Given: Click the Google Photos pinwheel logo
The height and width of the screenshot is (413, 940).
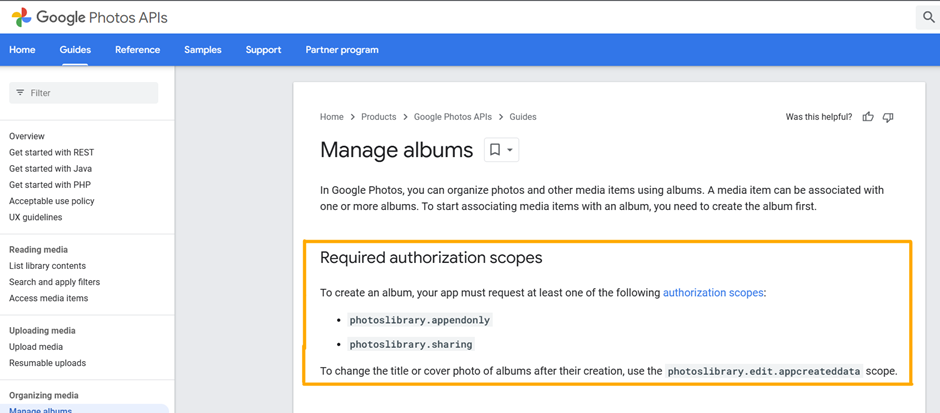Looking at the screenshot, I should [x=22, y=17].
